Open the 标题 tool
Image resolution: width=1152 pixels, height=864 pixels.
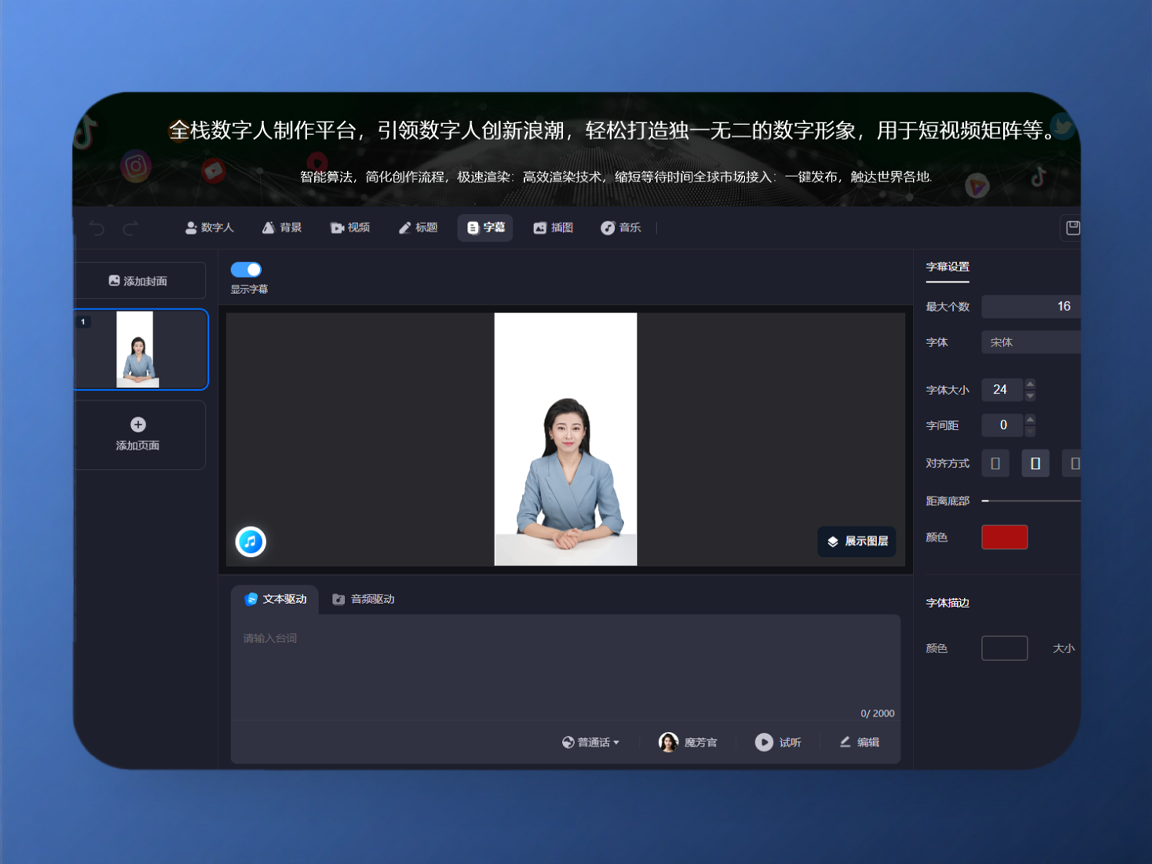[416, 227]
